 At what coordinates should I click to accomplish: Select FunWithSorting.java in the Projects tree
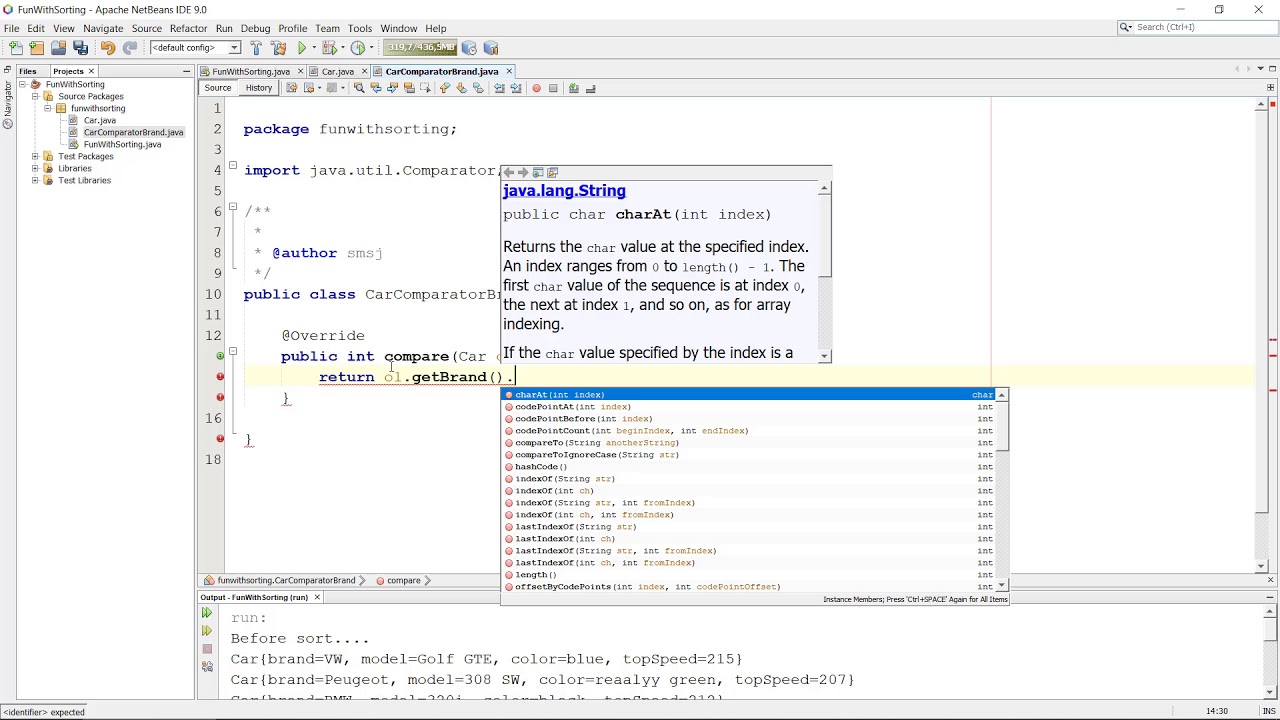pos(122,144)
